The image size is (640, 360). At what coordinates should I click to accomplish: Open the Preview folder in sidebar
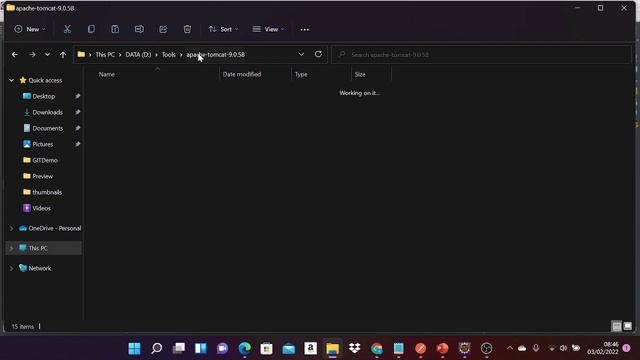click(x=42, y=176)
